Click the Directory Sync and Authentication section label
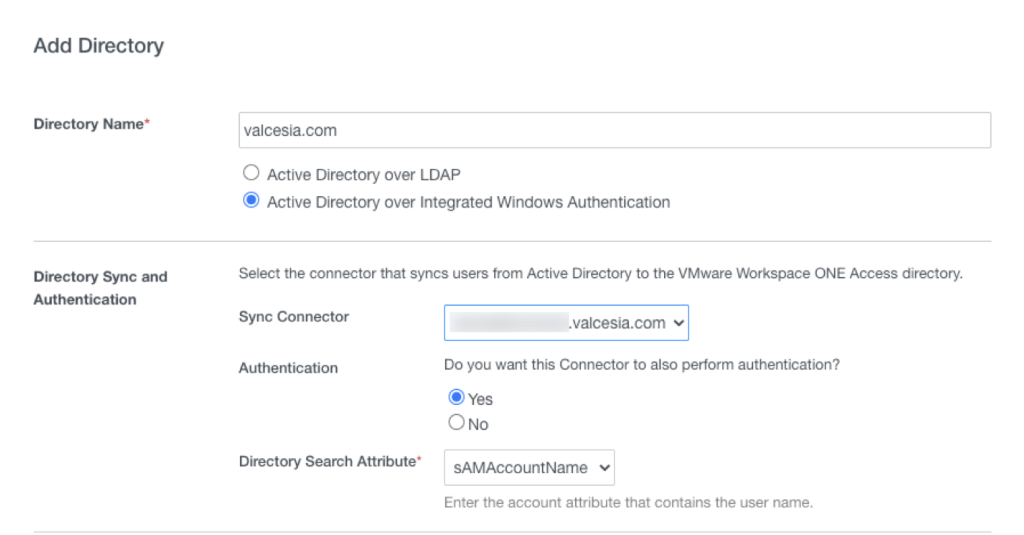 100,288
